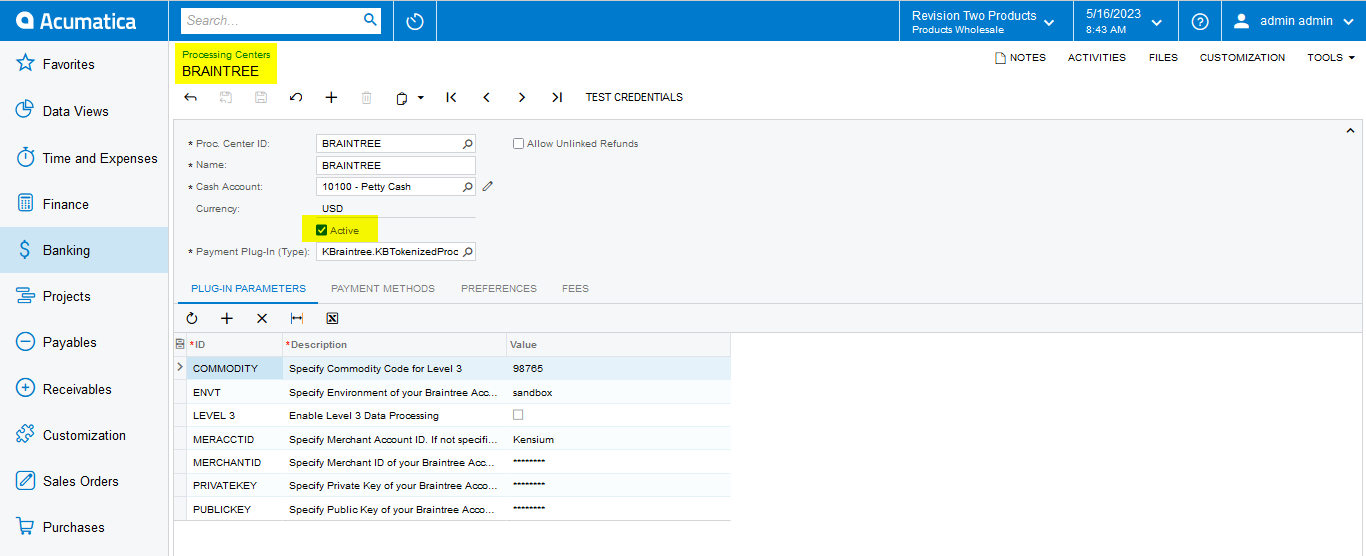Viewport: 1366px width, 556px height.
Task: Open Time and Expenses workspace
Action: 84,158
